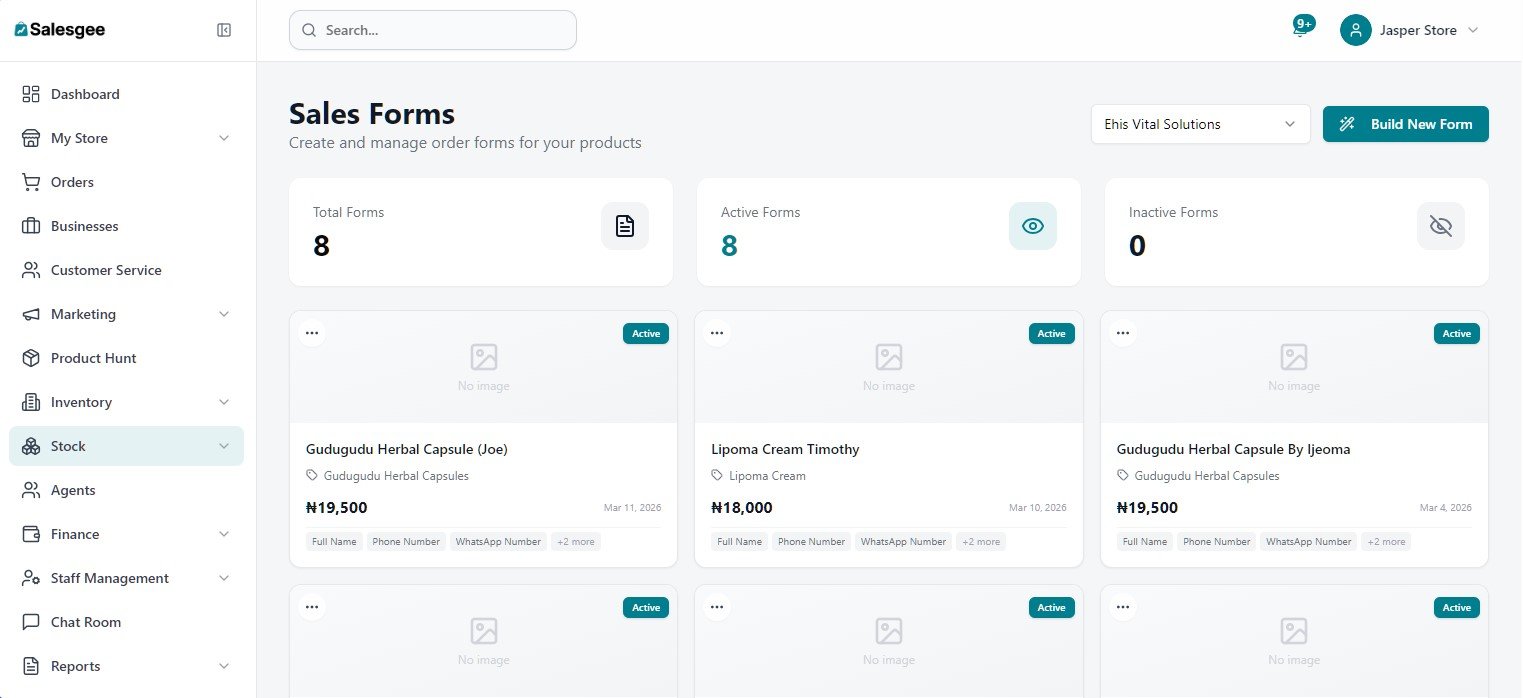Viewport: 1523px width, 698px height.
Task: Open options menu on Gudugudu By Ijeoma card
Action: 1123,333
